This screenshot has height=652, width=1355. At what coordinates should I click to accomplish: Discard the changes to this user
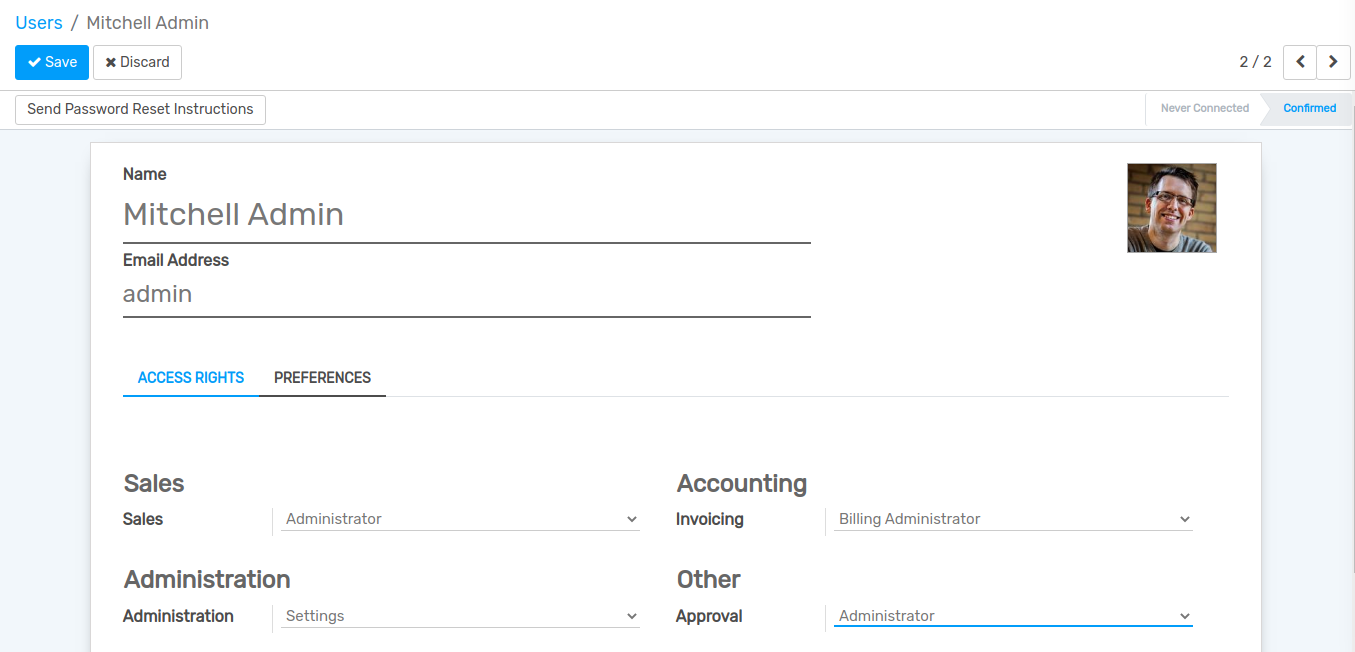pos(137,62)
